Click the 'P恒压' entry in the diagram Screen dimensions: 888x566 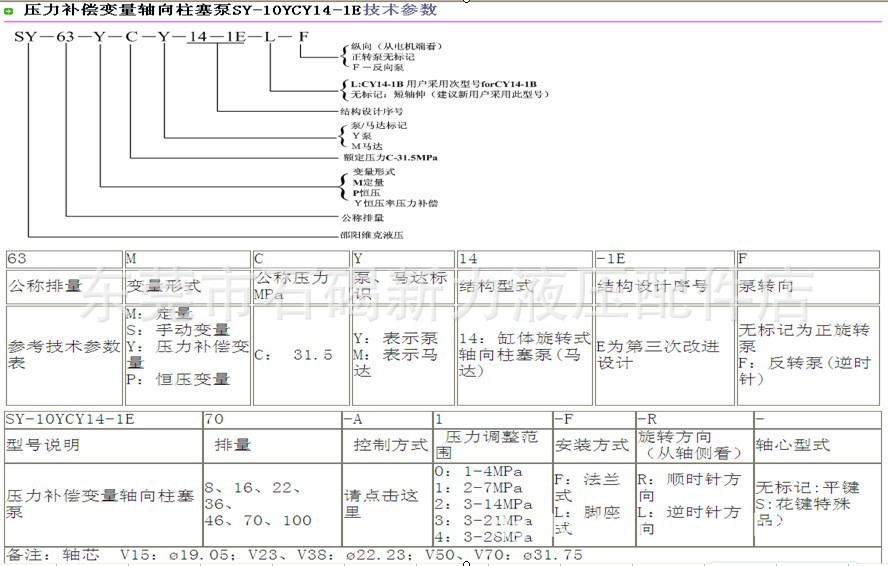[366, 193]
